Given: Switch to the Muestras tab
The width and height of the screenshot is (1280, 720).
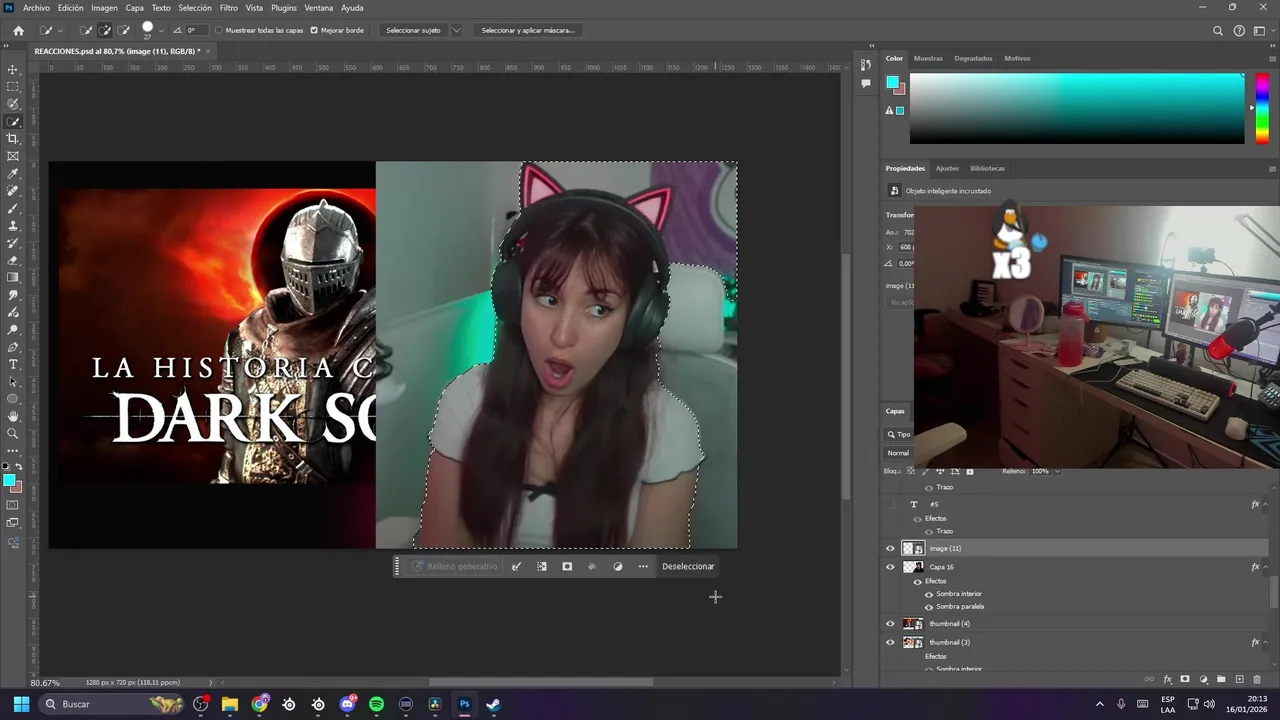Looking at the screenshot, I should (928, 58).
